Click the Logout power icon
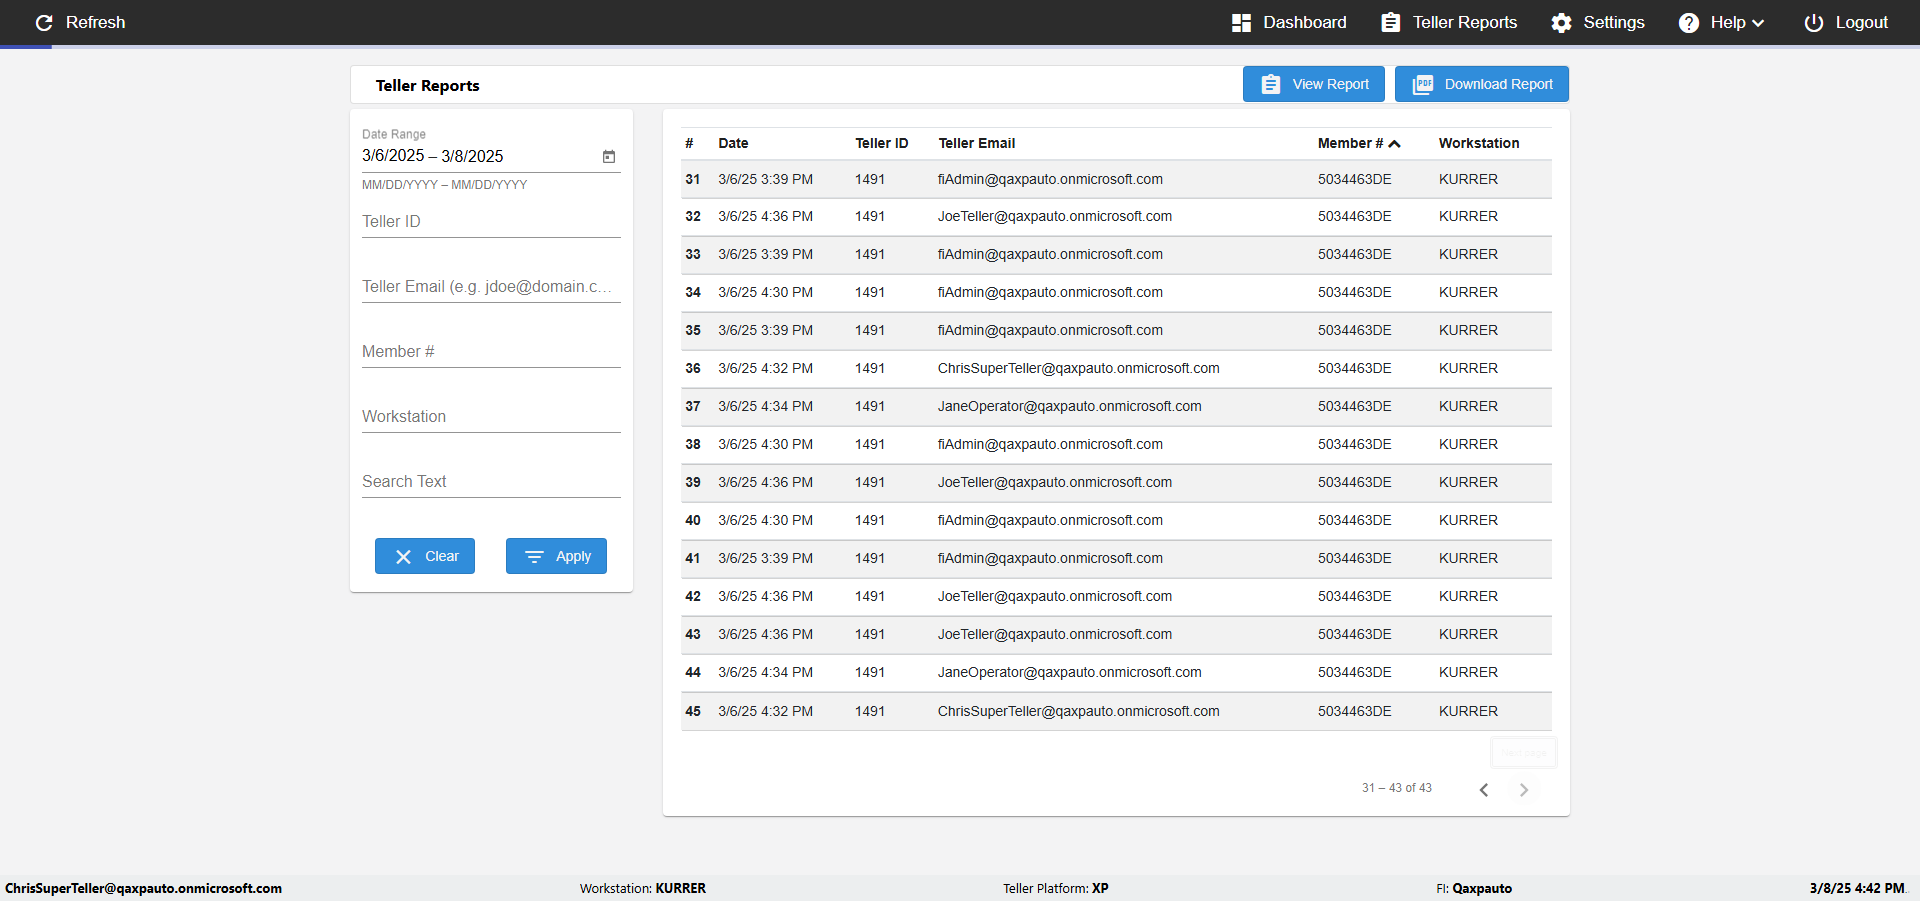The height and width of the screenshot is (901, 1920). [x=1813, y=22]
